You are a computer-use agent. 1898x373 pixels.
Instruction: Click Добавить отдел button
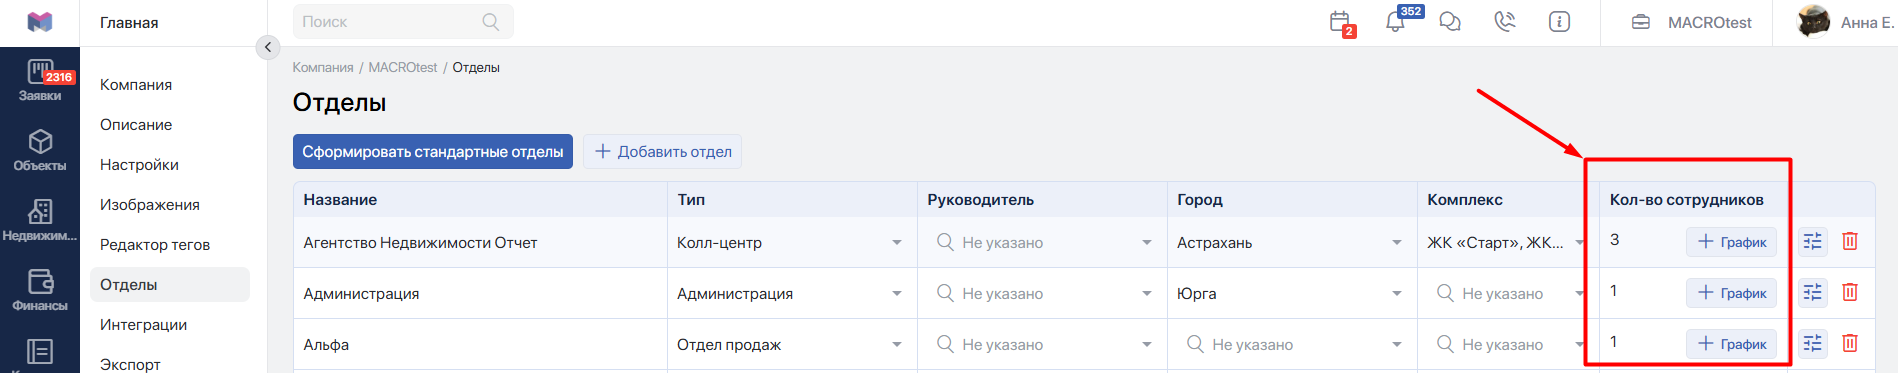pos(663,152)
